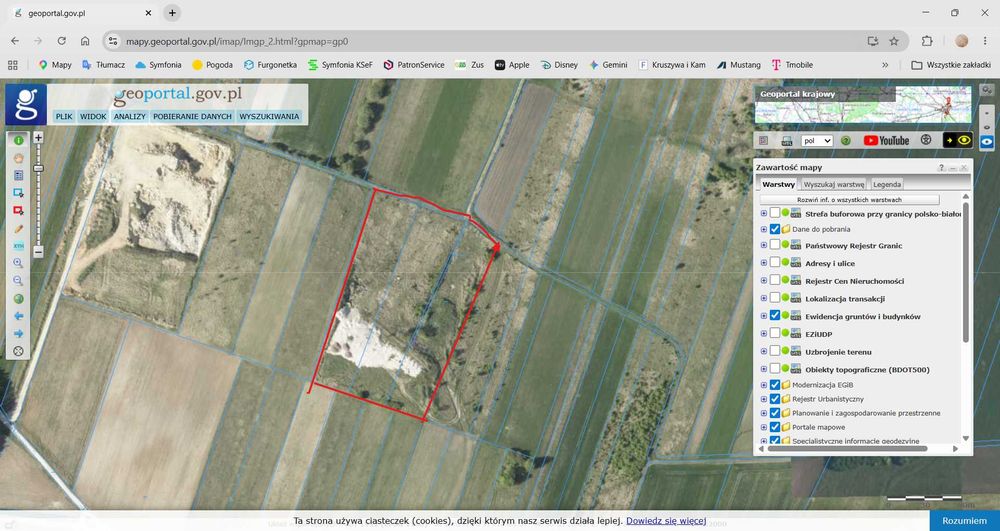Screen dimensions: 1000x531
Task: Choose the pencil drawing tool
Action: [18, 228]
